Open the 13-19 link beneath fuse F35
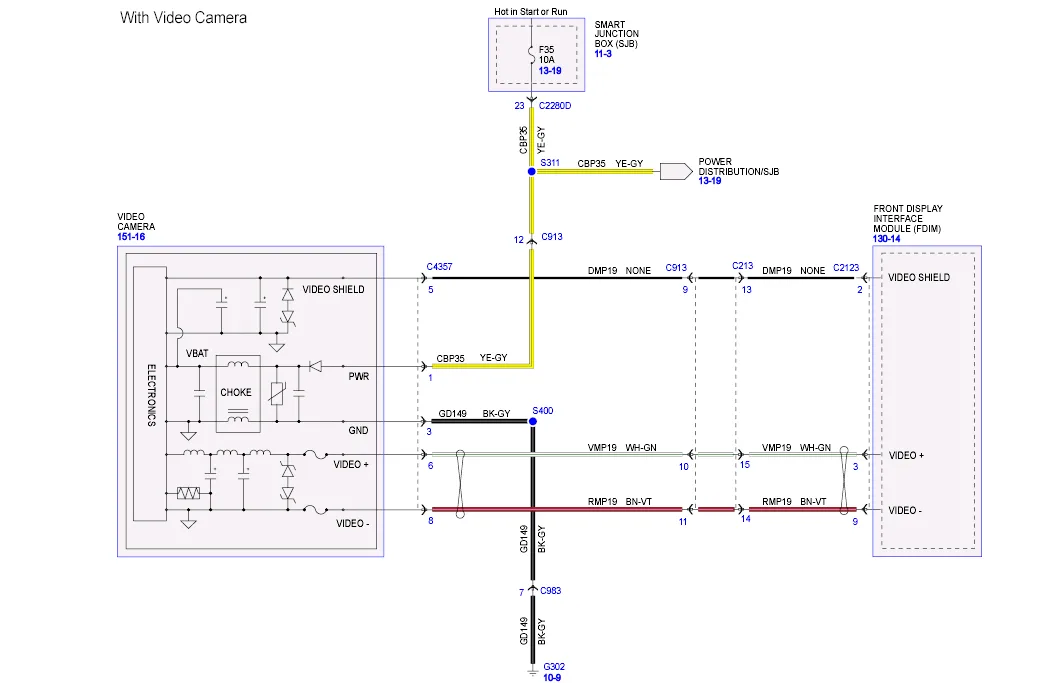 [549, 70]
